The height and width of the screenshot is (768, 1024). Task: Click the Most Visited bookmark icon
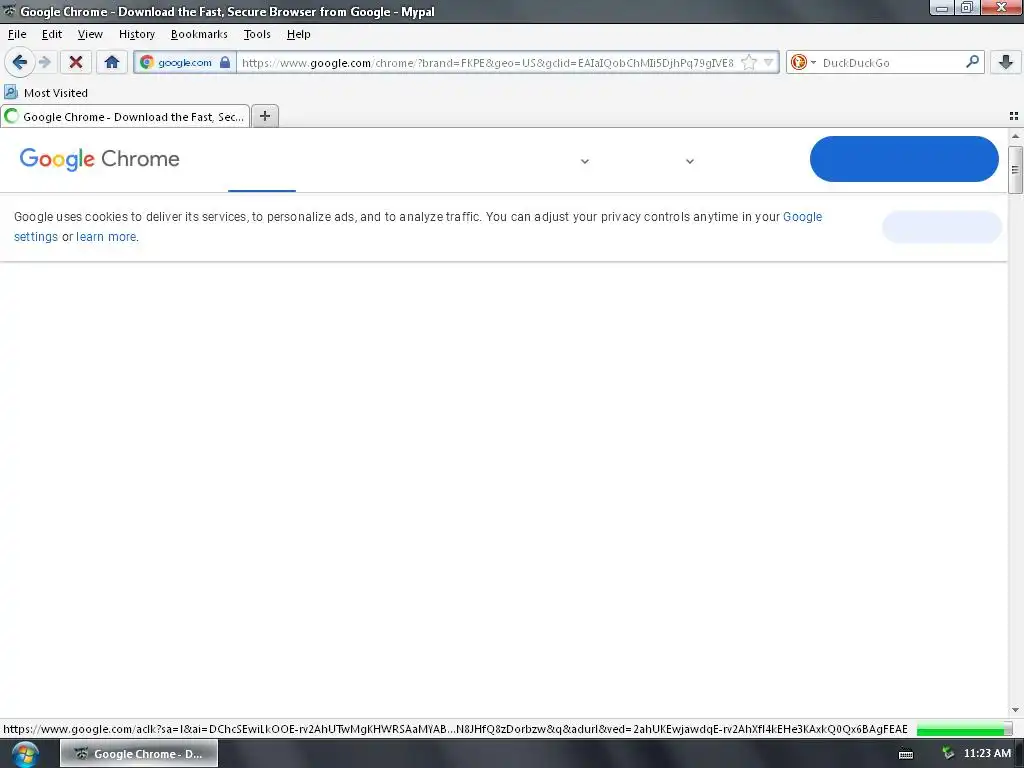click(x=11, y=92)
